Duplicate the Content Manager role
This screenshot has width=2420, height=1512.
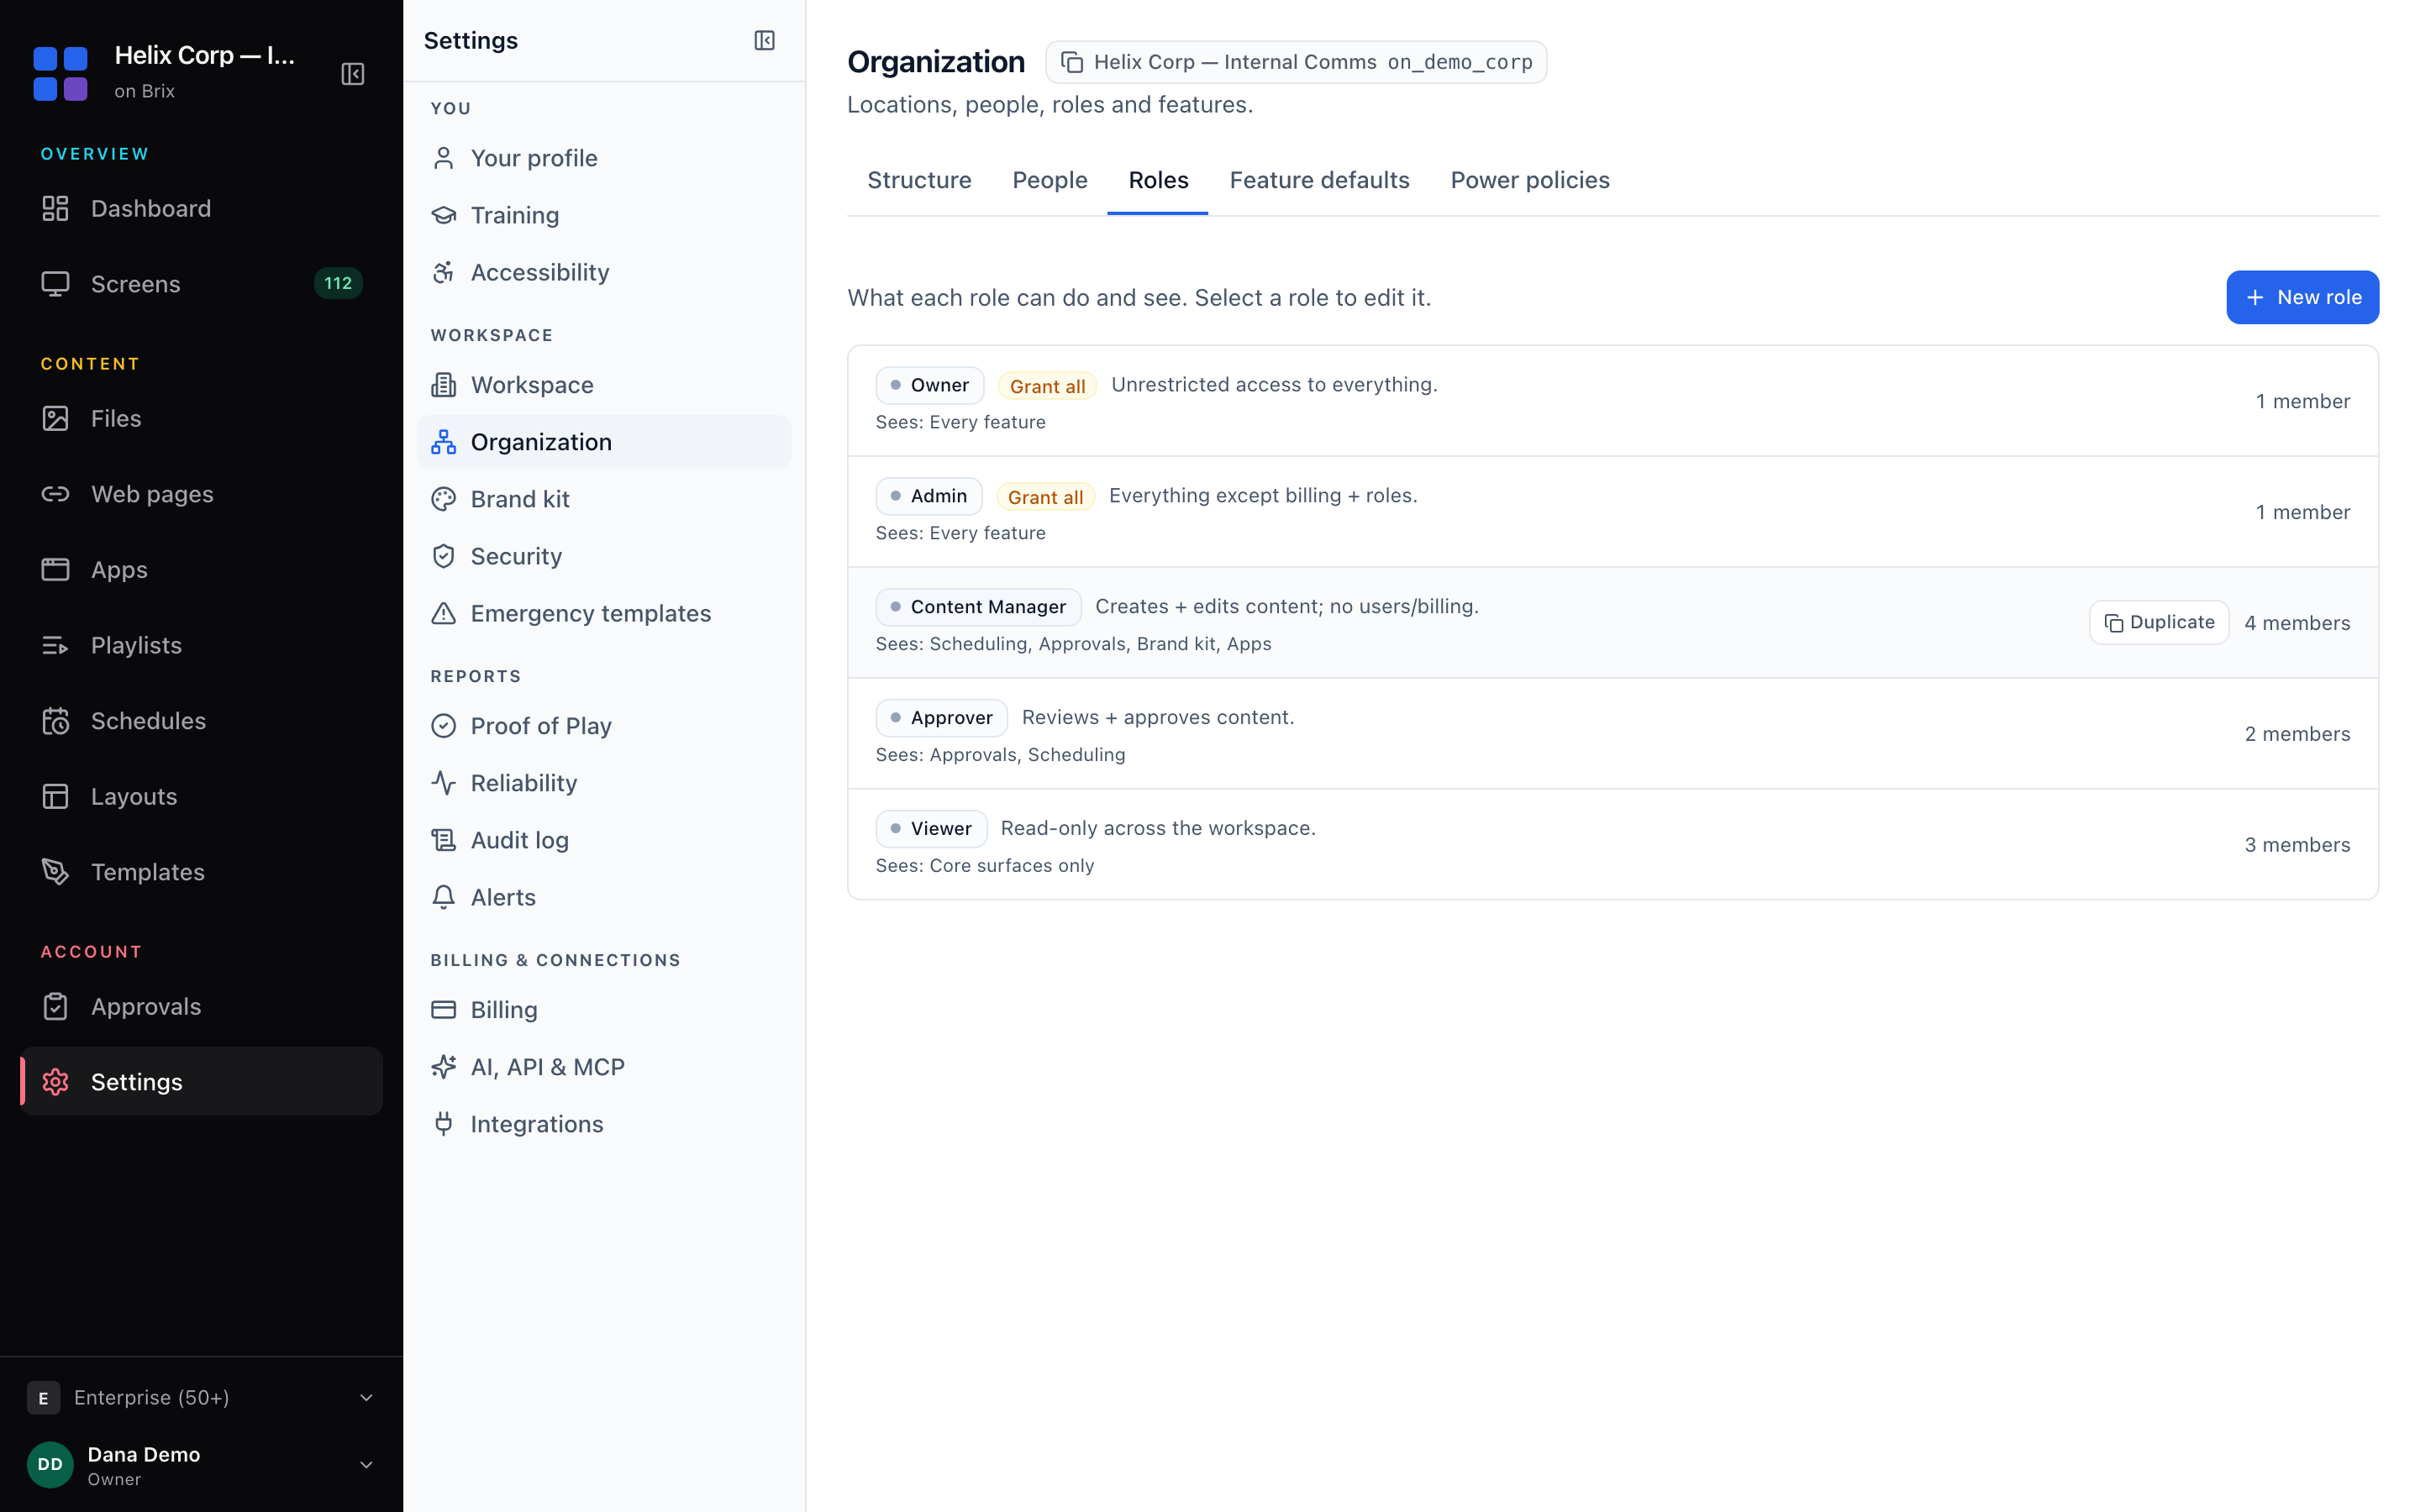(x=2158, y=622)
